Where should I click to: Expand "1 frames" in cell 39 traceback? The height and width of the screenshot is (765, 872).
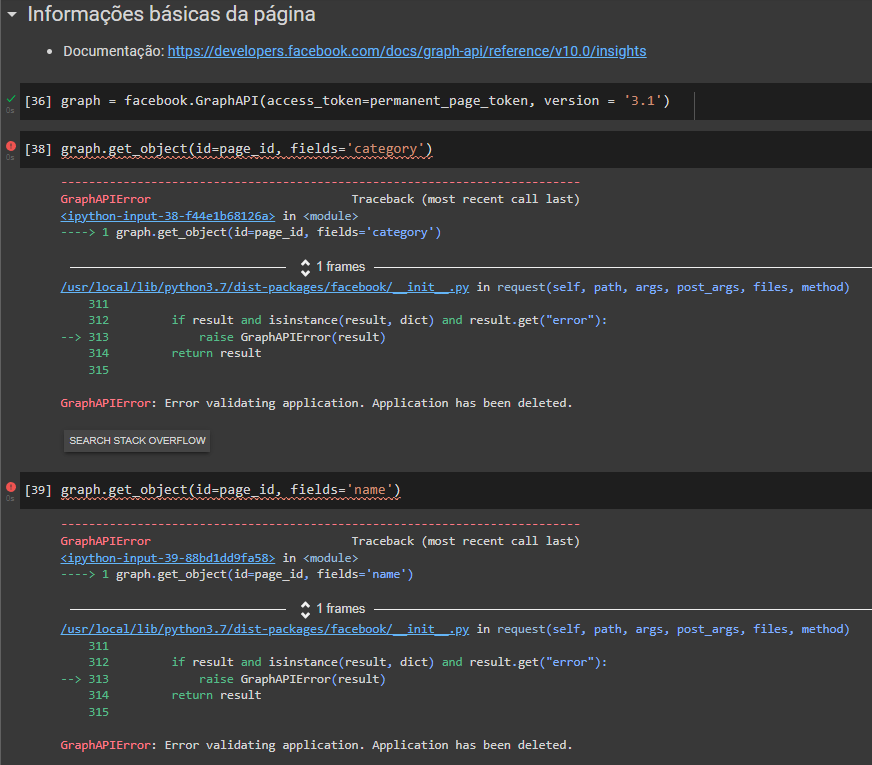pos(333,609)
